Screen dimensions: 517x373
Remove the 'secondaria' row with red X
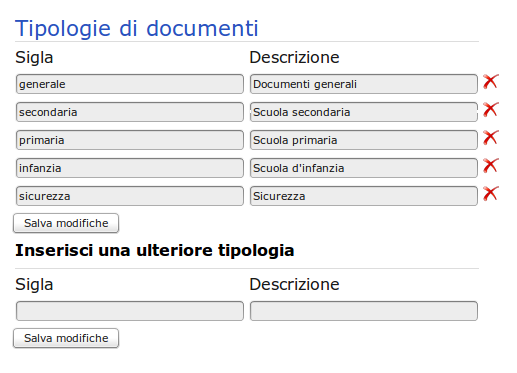point(490,110)
